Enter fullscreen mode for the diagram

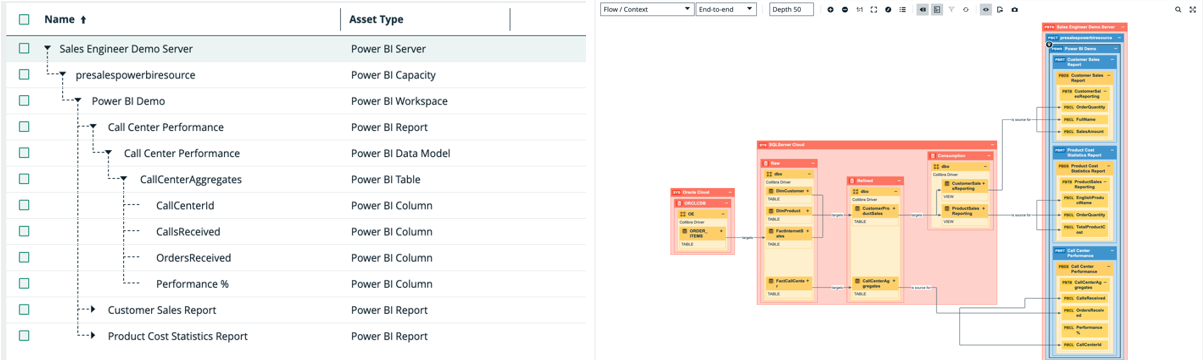tap(1192, 9)
